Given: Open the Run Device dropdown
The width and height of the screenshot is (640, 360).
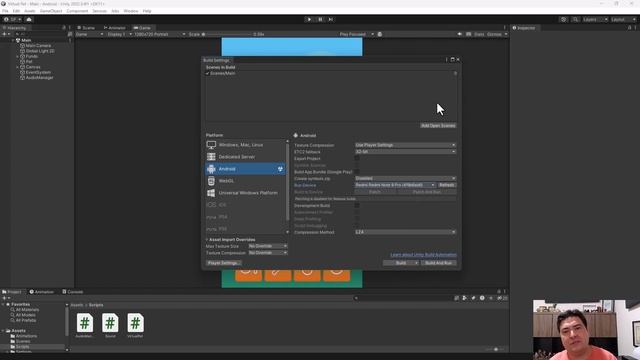Looking at the screenshot, I should tap(395, 185).
